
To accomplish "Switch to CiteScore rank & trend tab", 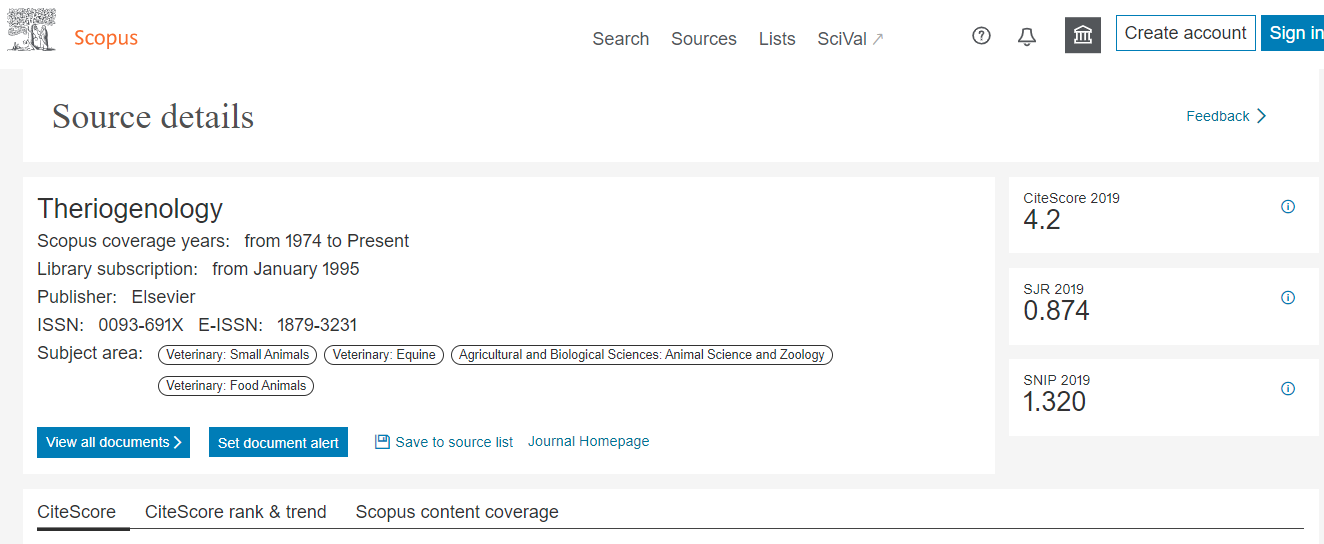I will 235,512.
